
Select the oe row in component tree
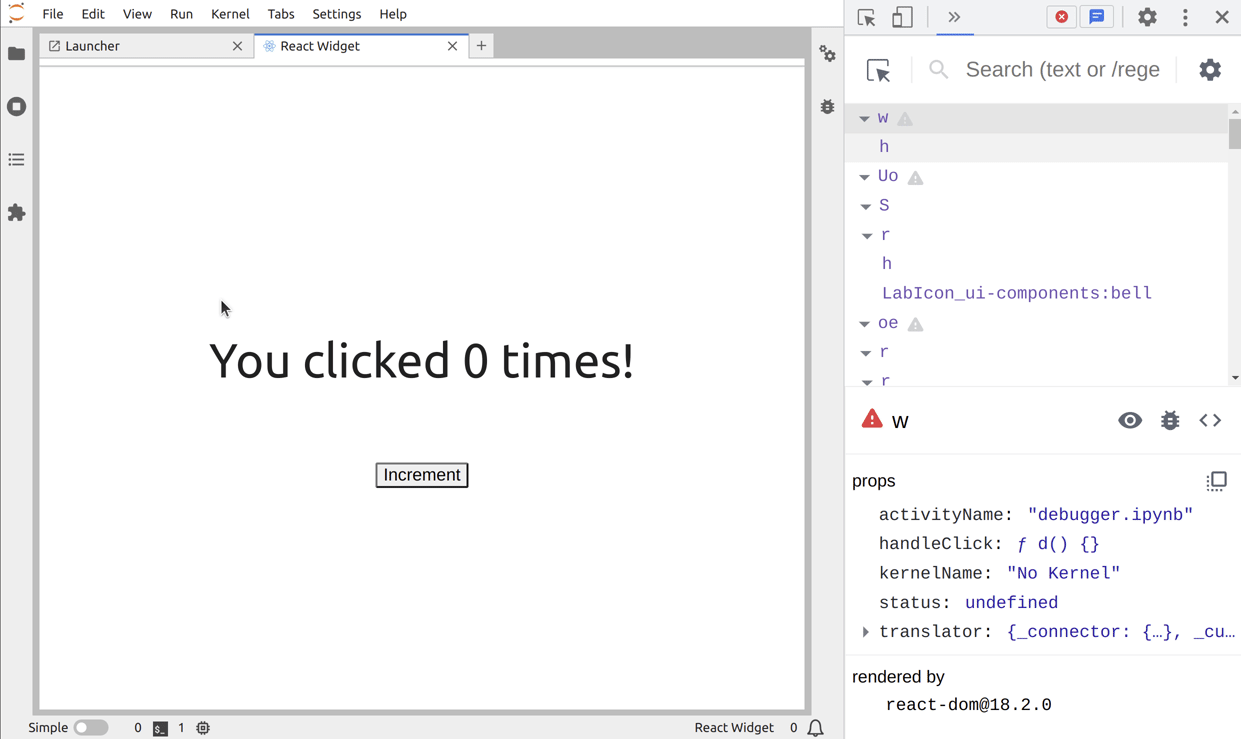[x=1036, y=323]
